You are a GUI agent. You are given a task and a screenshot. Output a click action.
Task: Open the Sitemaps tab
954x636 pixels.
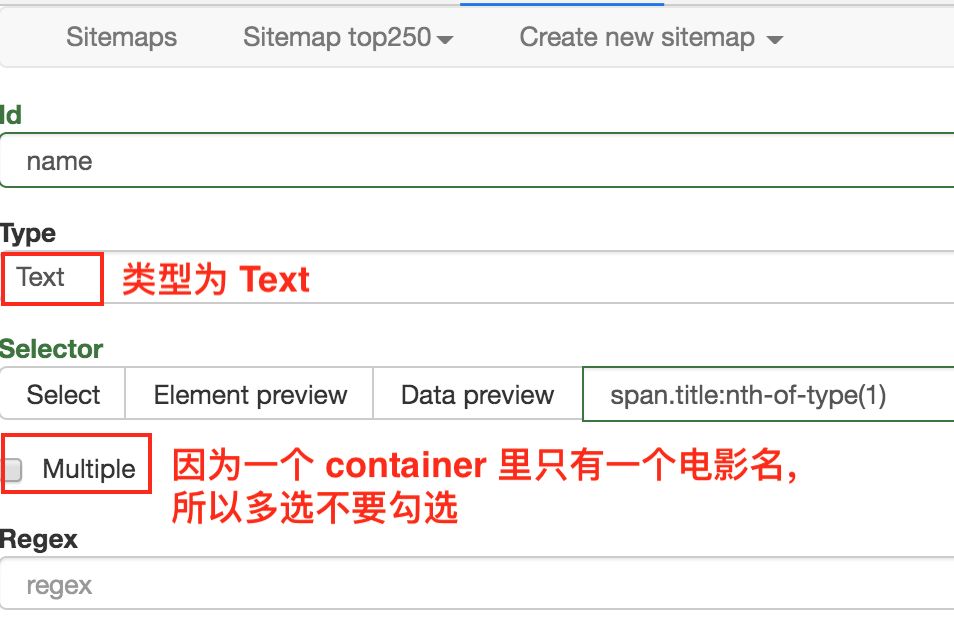(x=122, y=37)
